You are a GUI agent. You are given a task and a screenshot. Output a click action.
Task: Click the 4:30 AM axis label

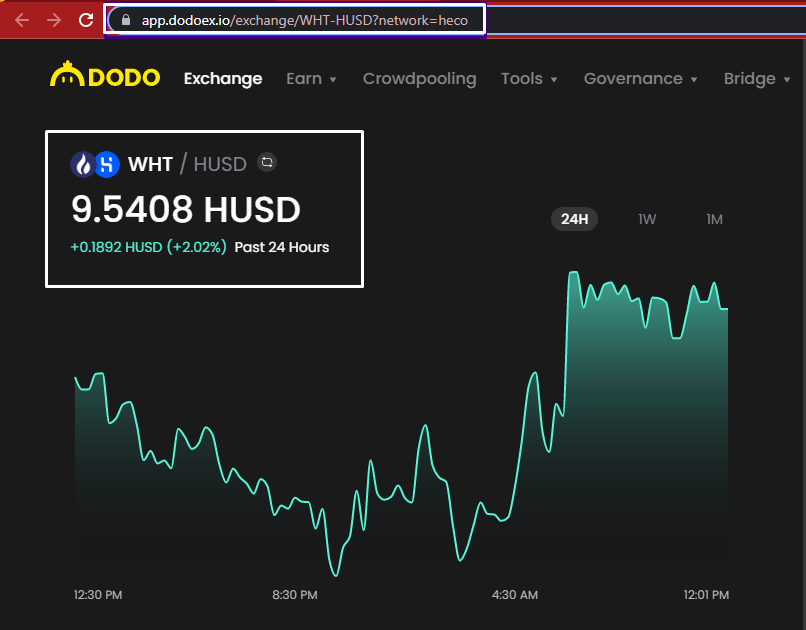(515, 595)
